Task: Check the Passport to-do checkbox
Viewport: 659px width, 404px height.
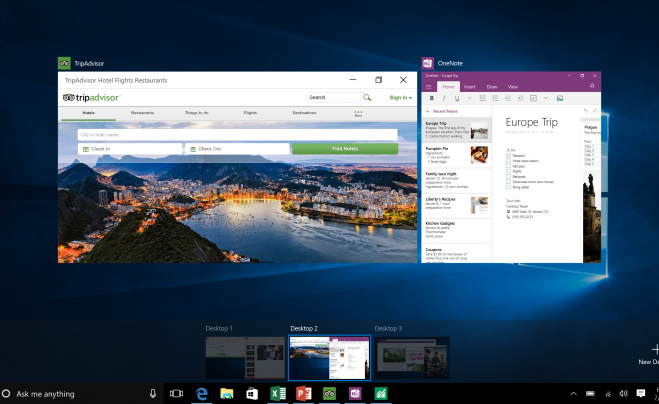Action: [x=509, y=156]
